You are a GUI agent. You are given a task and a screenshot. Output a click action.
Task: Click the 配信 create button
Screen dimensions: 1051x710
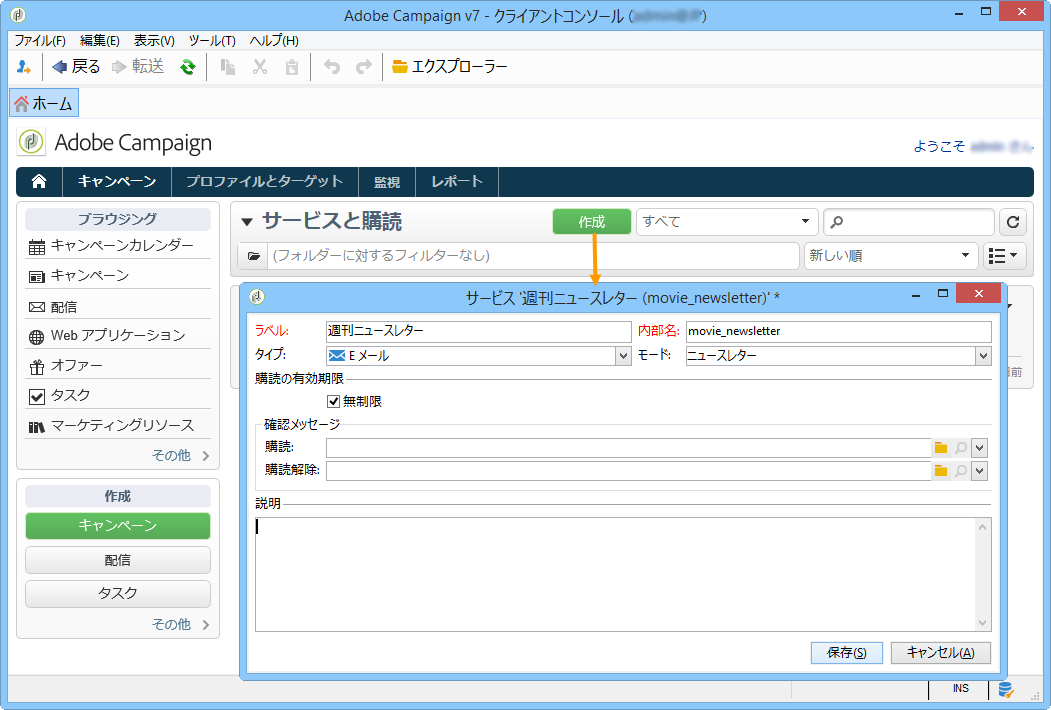(118, 560)
